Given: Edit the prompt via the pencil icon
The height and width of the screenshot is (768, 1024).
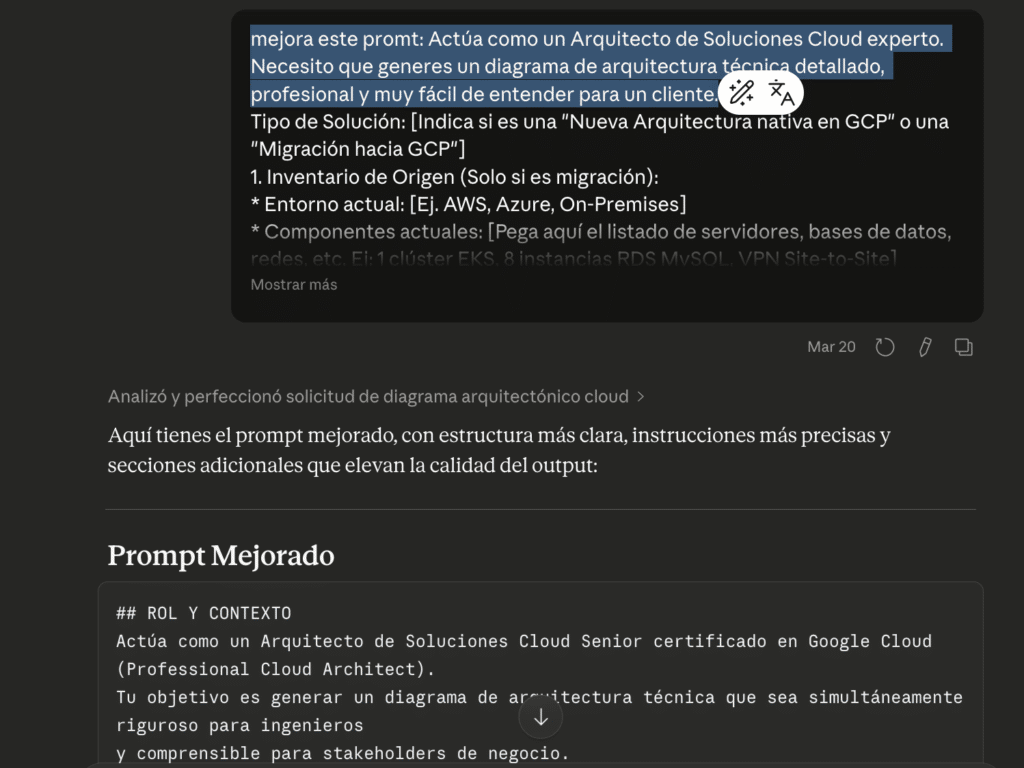Looking at the screenshot, I should [x=923, y=346].
